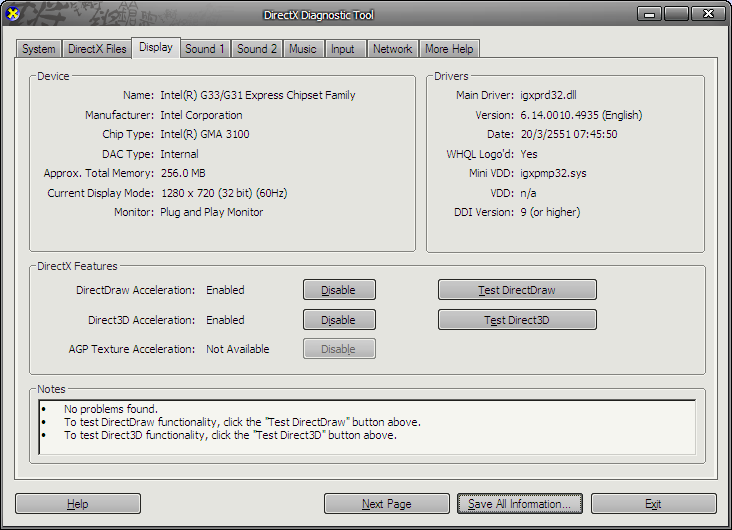The image size is (732, 530).
Task: Click chip type 'Intel(R) GMA 3100'
Action: pyautogui.click(x=204, y=134)
